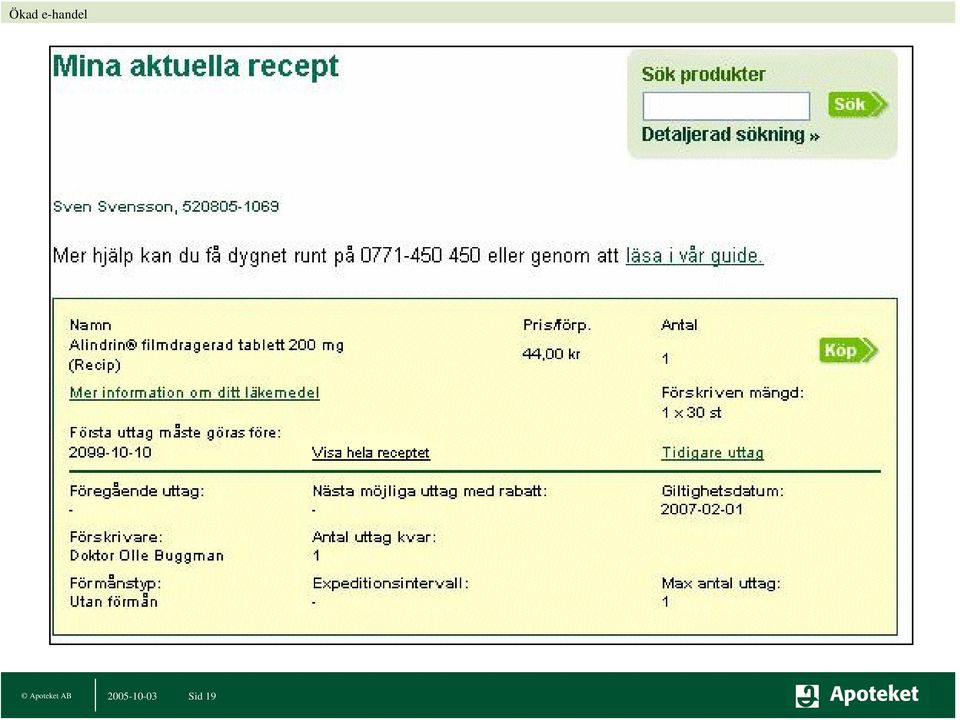The height and width of the screenshot is (720, 960).
Task: Open Tidigare uttag link
Action: (712, 453)
